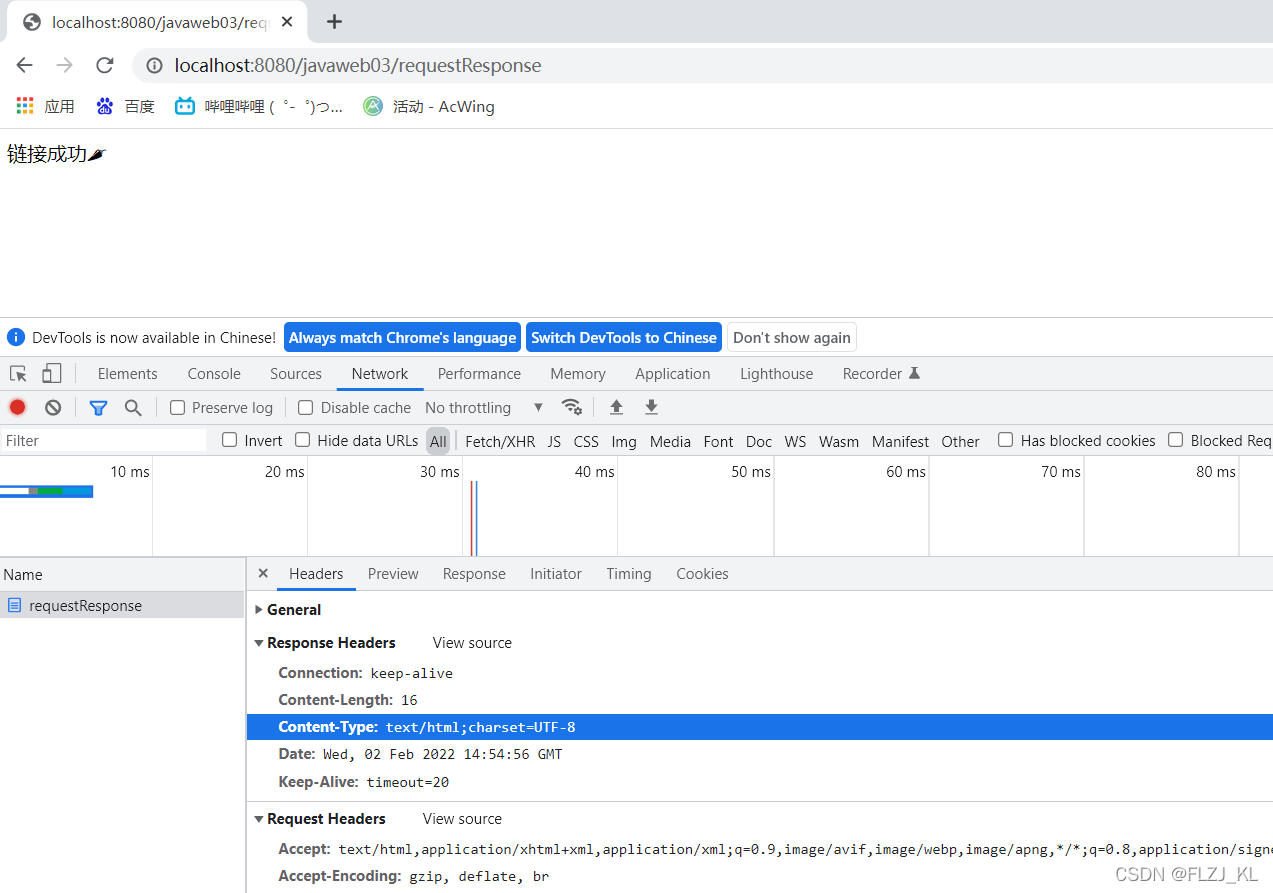1273x893 pixels.
Task: Open the Cookies tab of request
Action: (702, 573)
